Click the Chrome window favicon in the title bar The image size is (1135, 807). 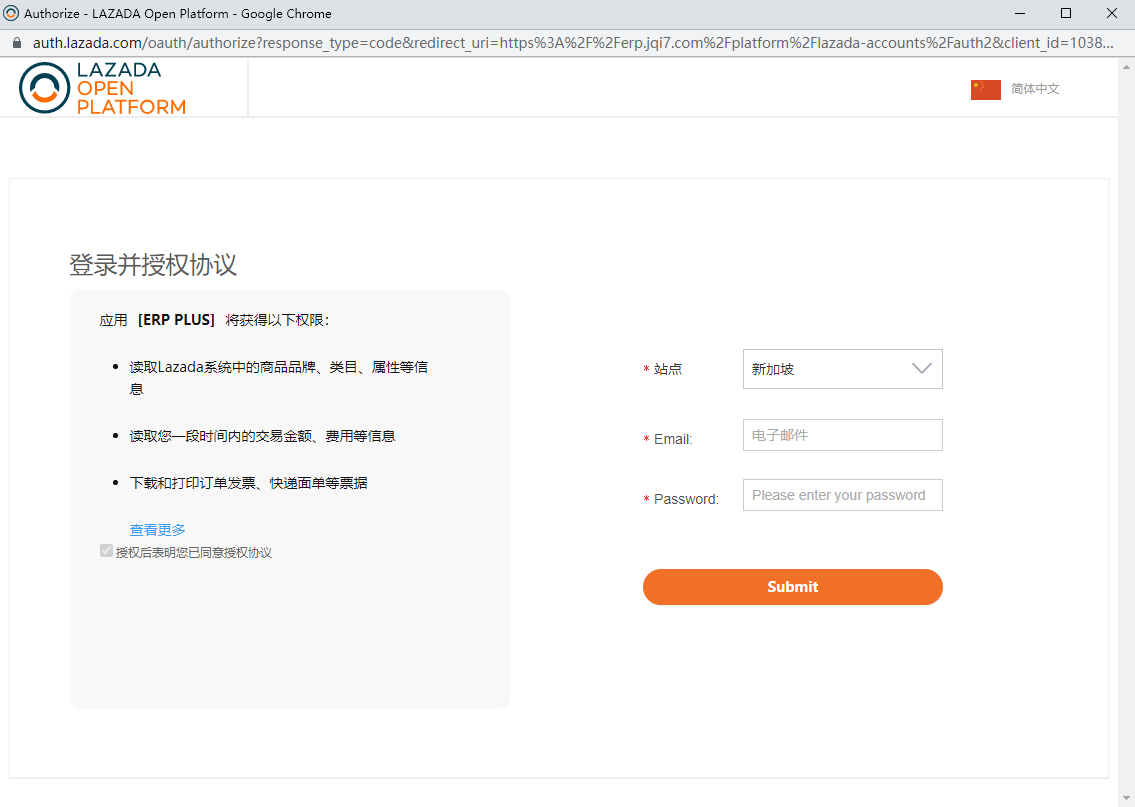(x=11, y=13)
